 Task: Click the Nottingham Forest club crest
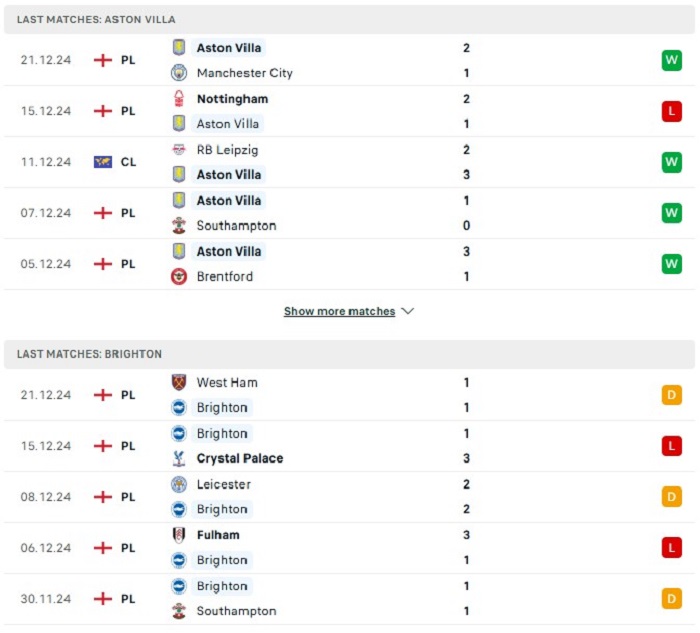click(x=179, y=99)
